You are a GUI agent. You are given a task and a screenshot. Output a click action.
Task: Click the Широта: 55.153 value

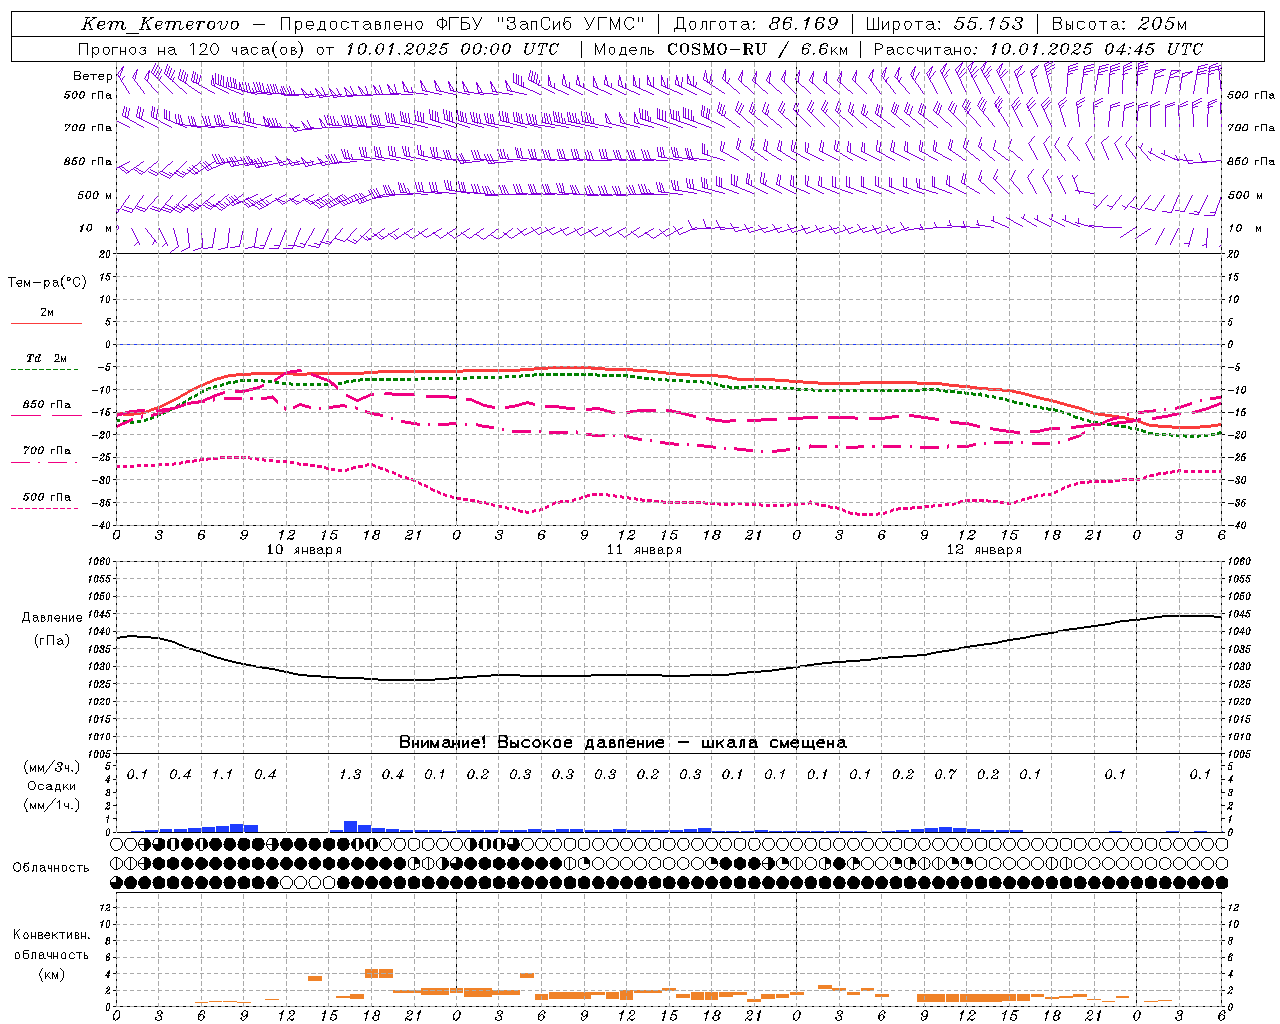point(944,24)
